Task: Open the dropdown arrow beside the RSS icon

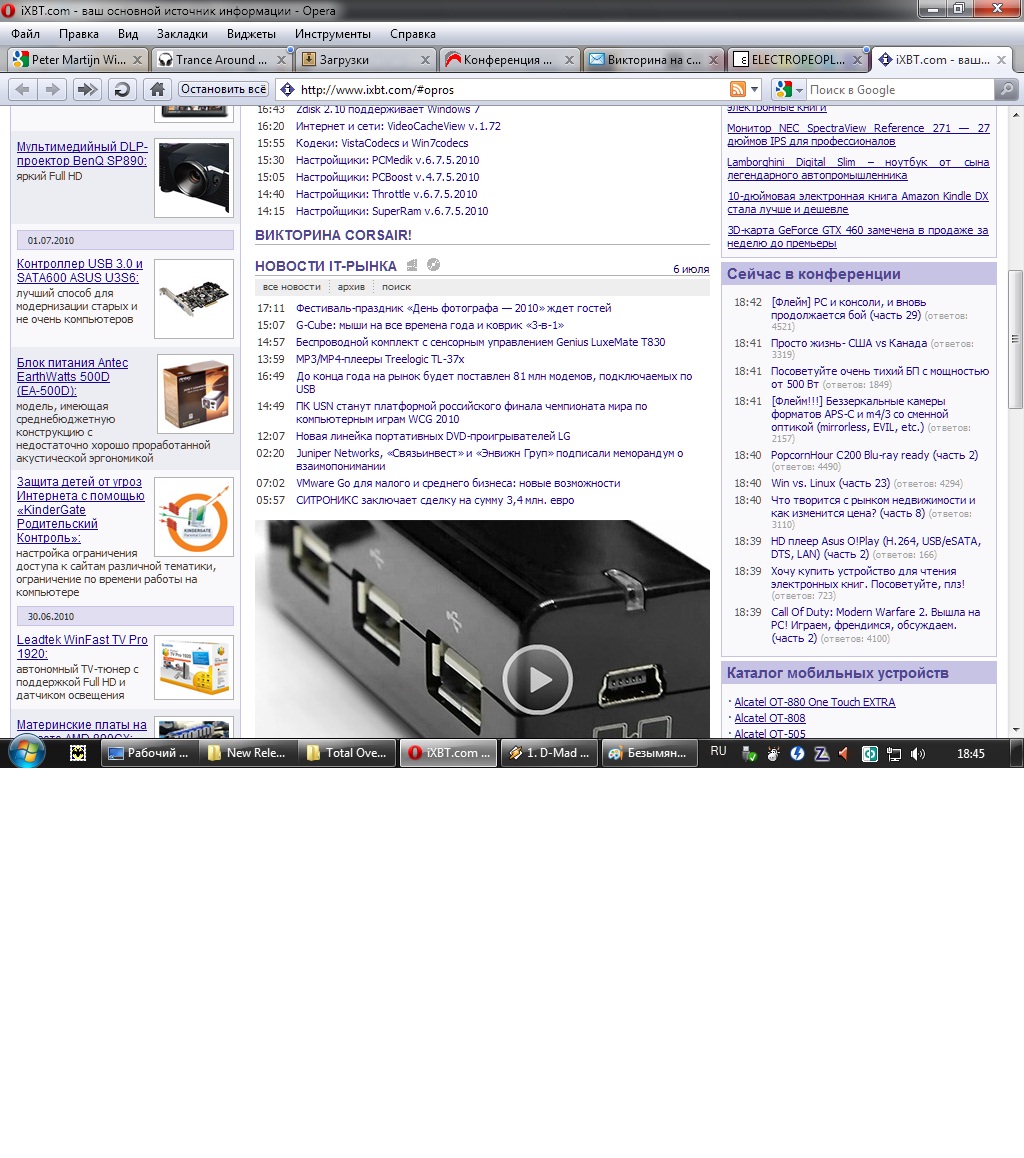Action: (755, 89)
